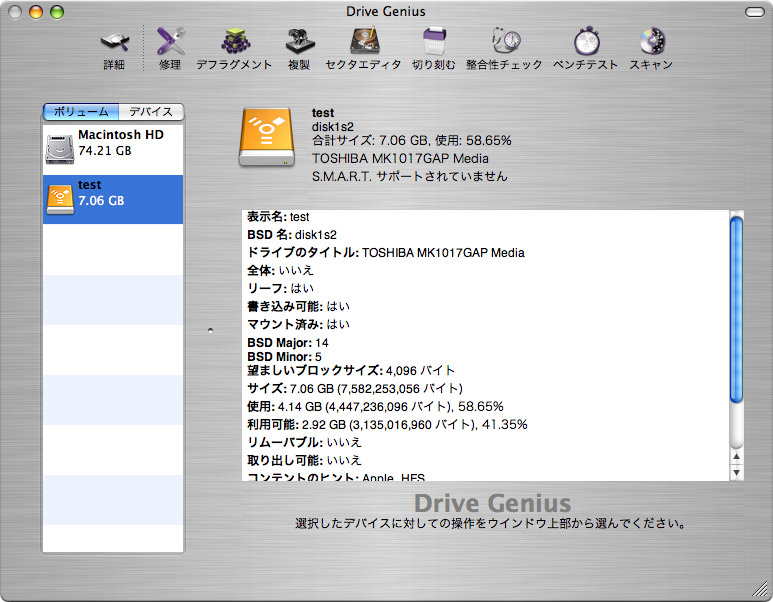
Task: Click the BSD Minor: 5 line
Action: 284,356
